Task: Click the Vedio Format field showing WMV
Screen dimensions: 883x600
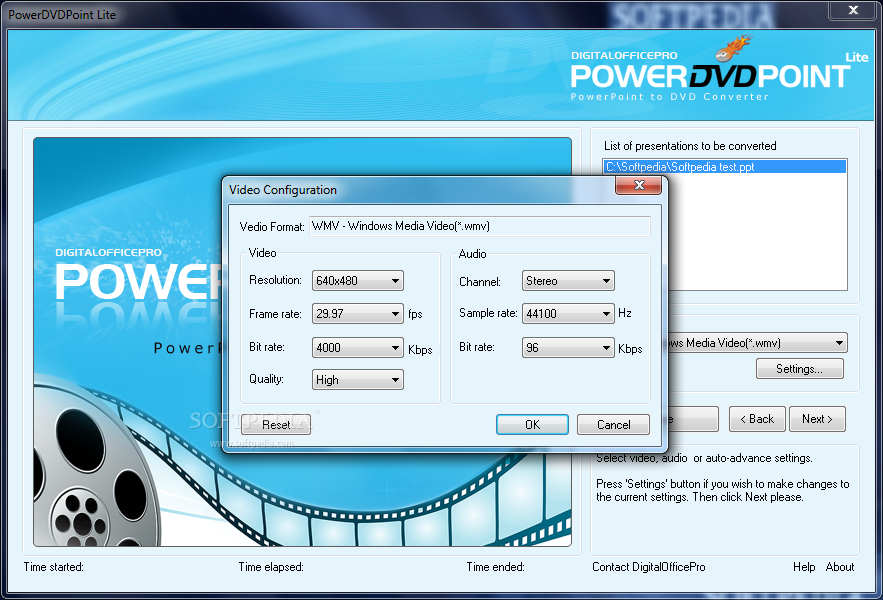Action: (x=480, y=226)
